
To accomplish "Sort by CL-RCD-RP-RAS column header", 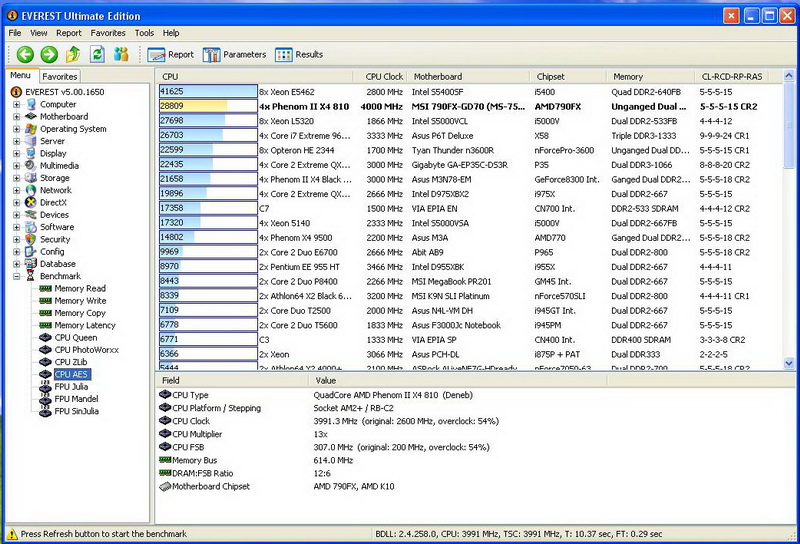I will click(x=732, y=77).
